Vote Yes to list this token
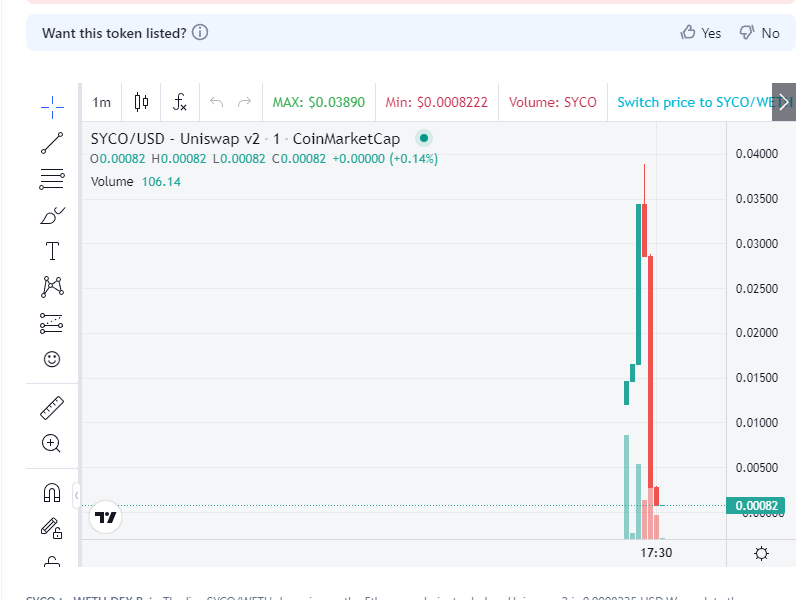800x600 pixels. click(x=700, y=32)
